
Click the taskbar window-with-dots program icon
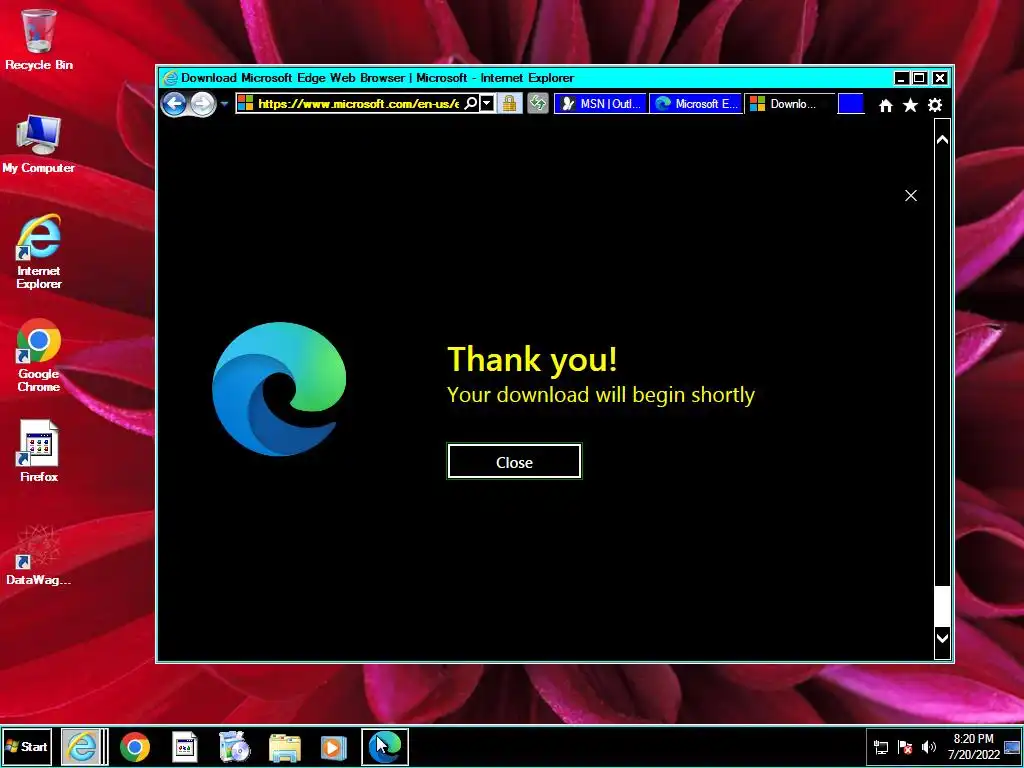185,747
